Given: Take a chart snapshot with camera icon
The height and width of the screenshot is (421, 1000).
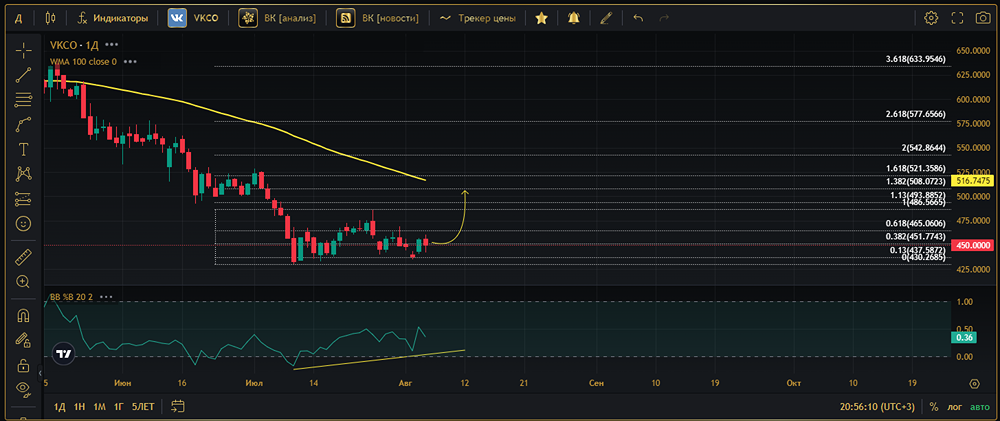Looking at the screenshot, I should (981, 18).
